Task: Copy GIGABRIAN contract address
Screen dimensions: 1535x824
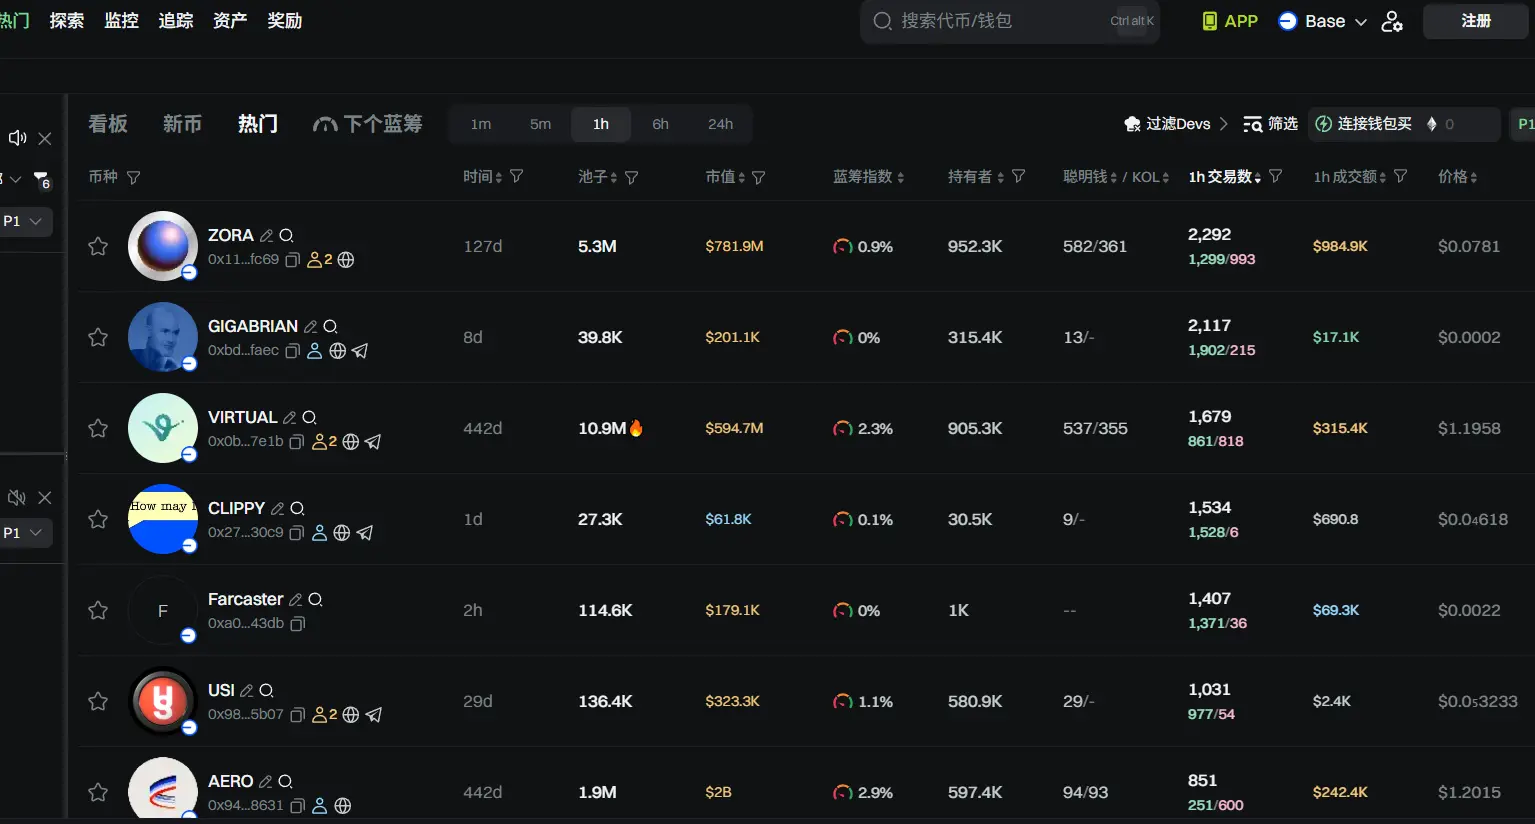Action: pos(293,351)
